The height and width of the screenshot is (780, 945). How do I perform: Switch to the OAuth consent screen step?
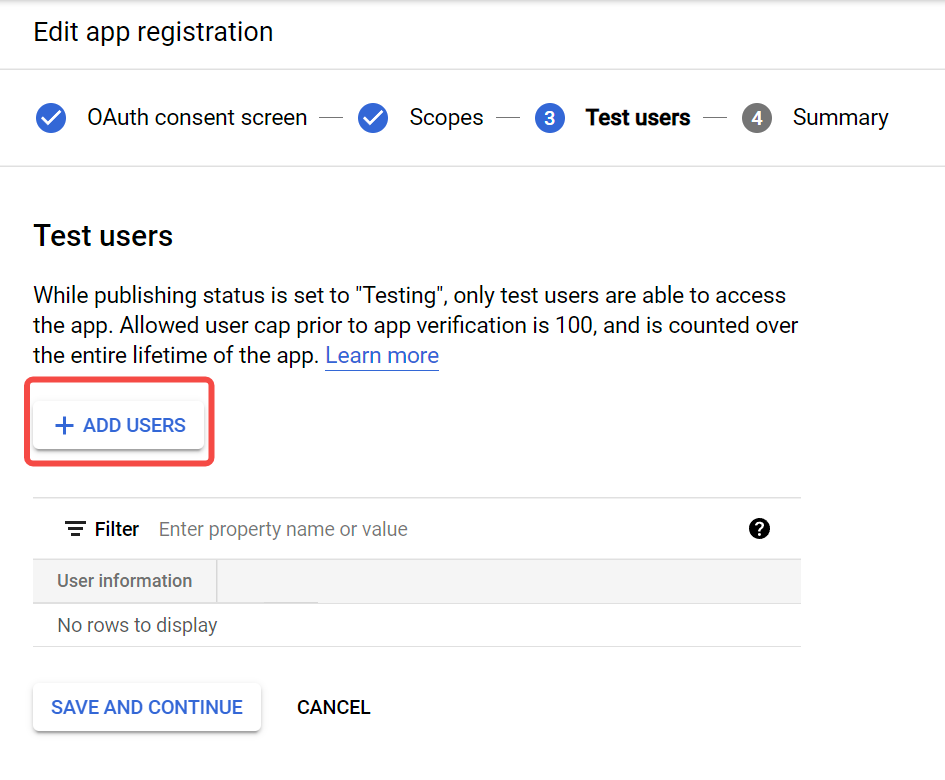click(197, 117)
